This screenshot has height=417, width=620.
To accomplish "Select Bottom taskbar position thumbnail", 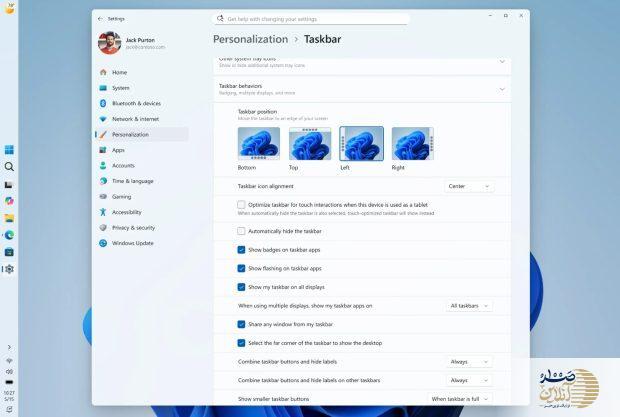I will click(259, 143).
